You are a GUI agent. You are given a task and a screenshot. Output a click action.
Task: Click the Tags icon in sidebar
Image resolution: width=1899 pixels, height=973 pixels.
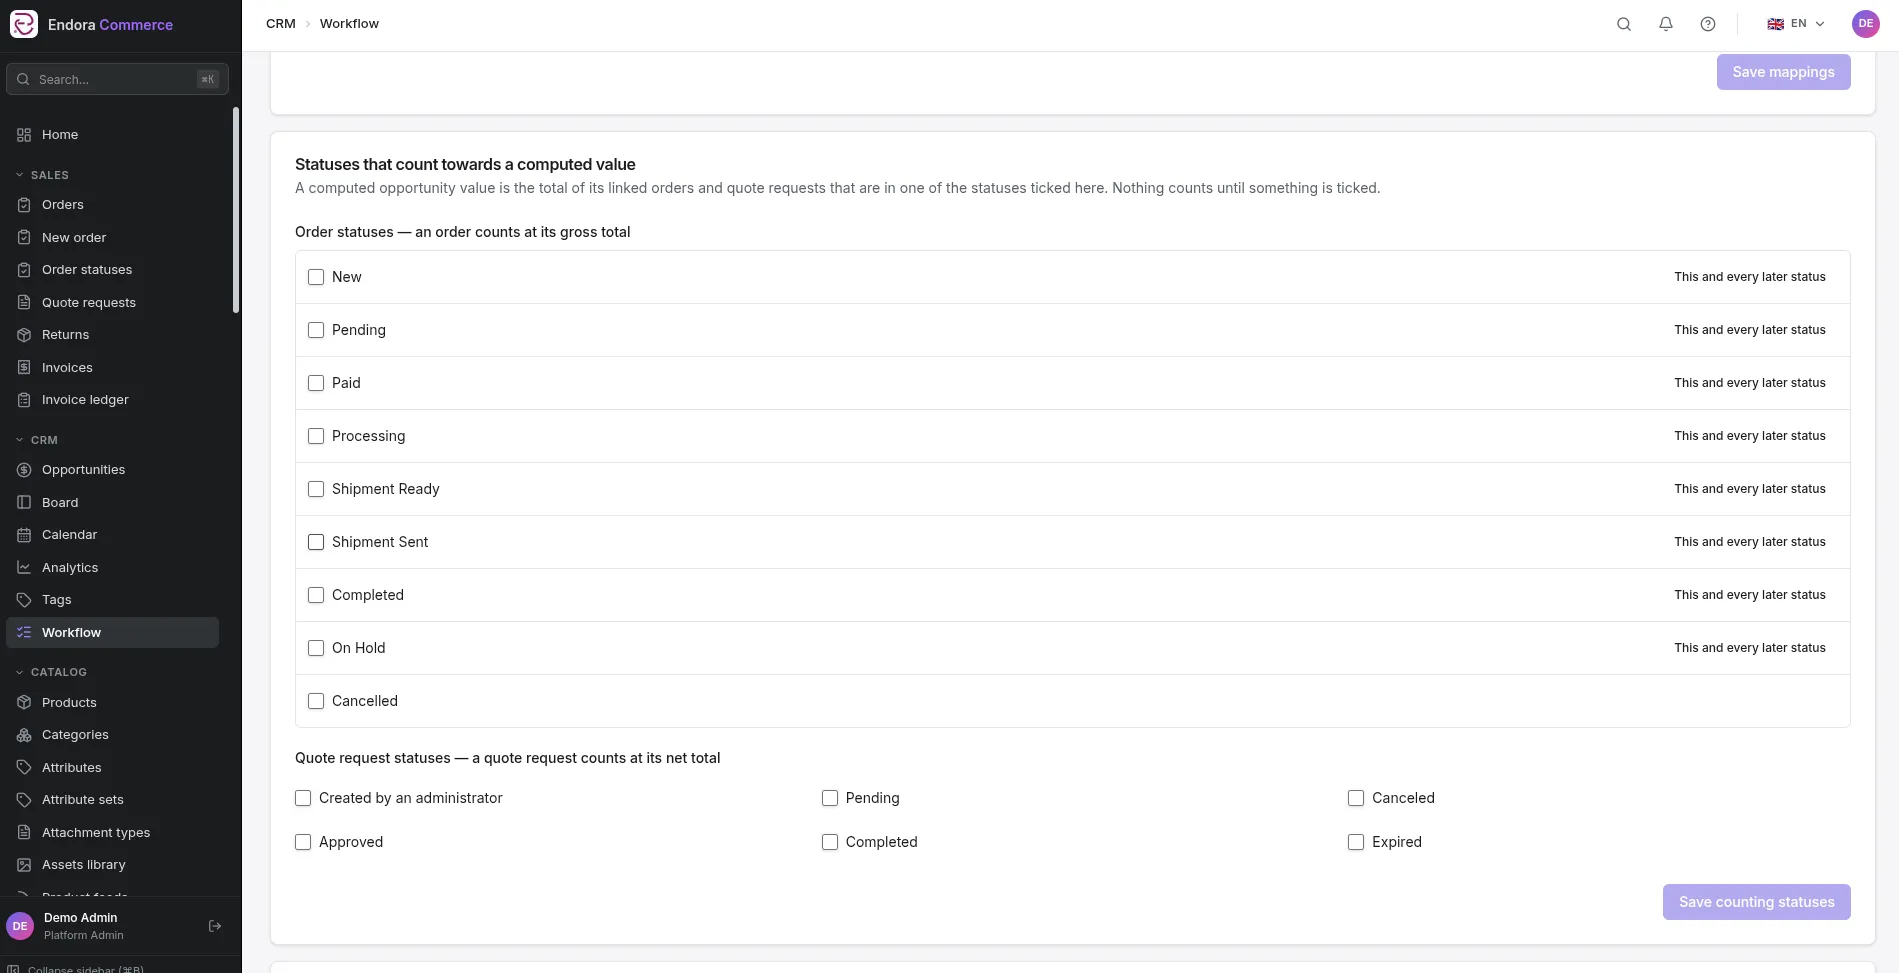(24, 600)
